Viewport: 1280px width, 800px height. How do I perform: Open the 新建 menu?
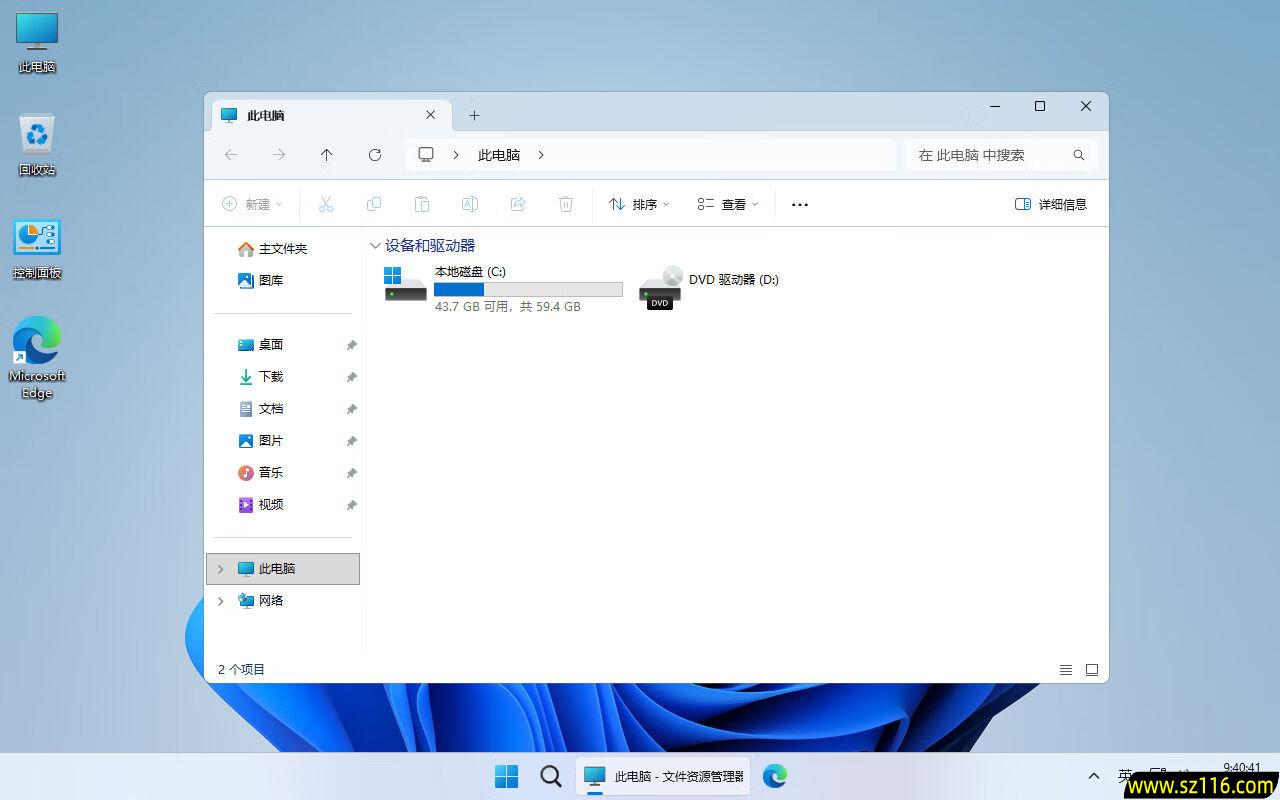click(x=252, y=204)
